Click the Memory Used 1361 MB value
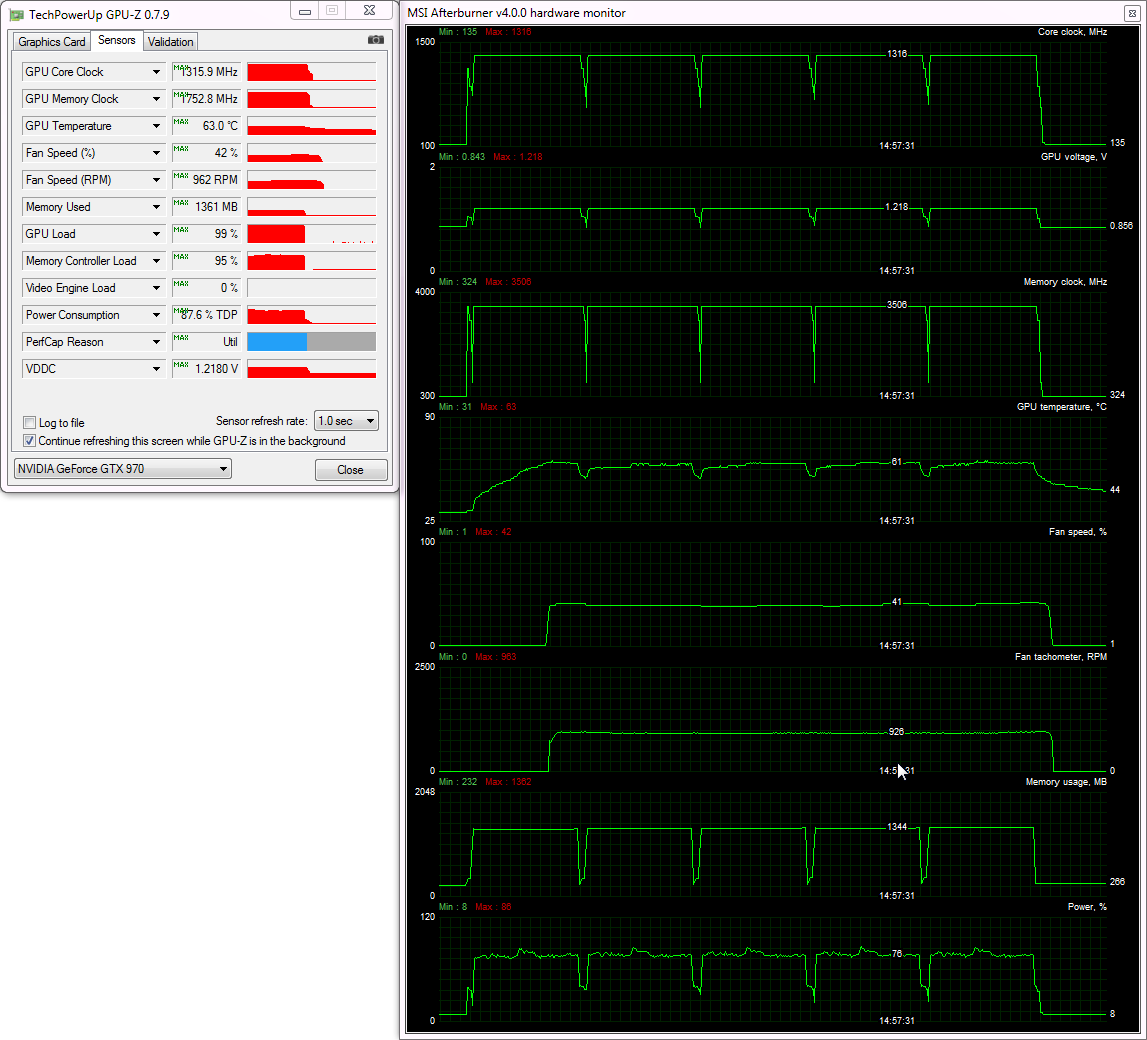 pos(207,207)
